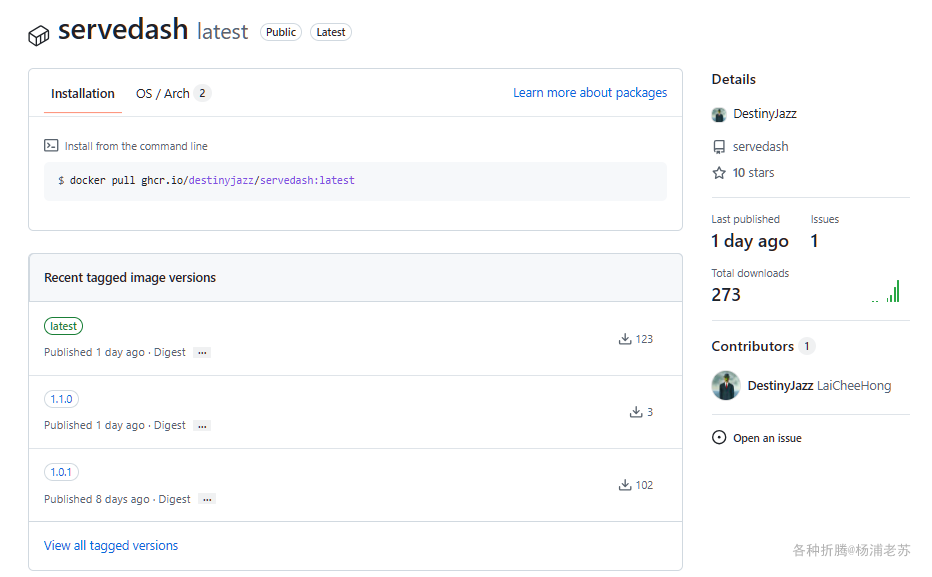Click download icon showing 123 downloads

coord(625,339)
